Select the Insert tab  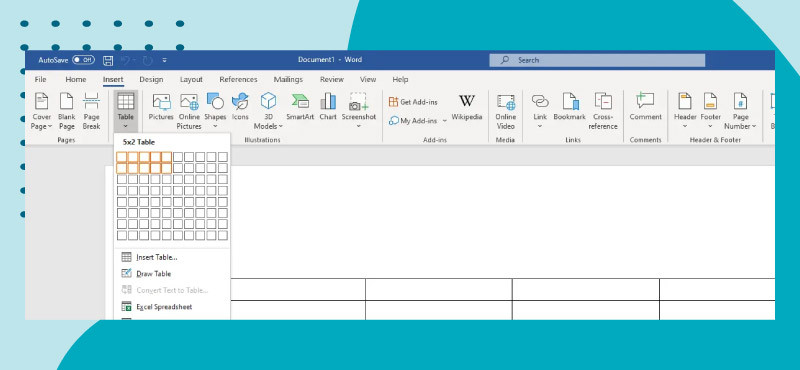(x=113, y=80)
